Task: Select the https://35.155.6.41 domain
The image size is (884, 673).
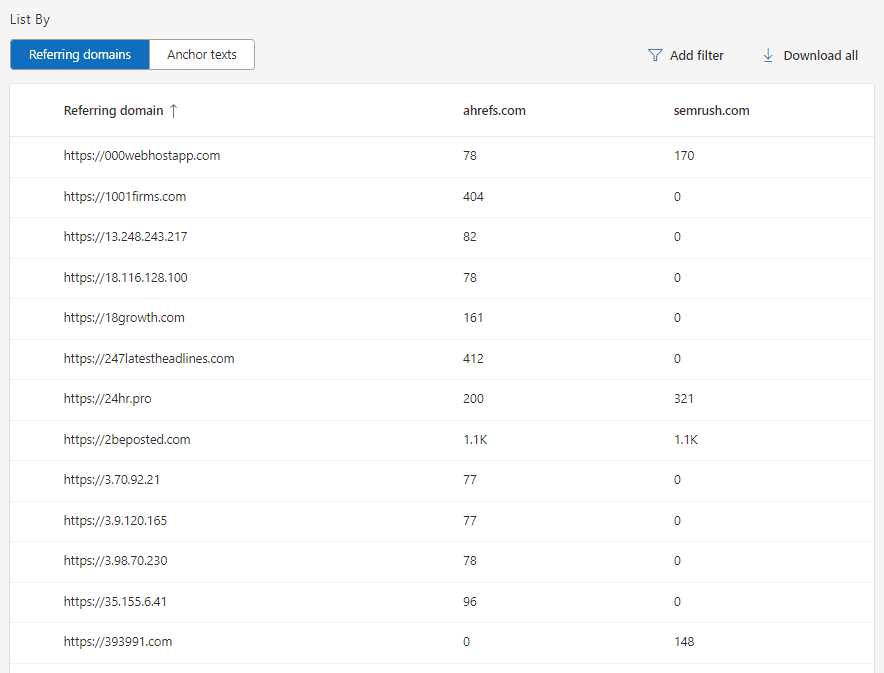Action: click(x=115, y=601)
